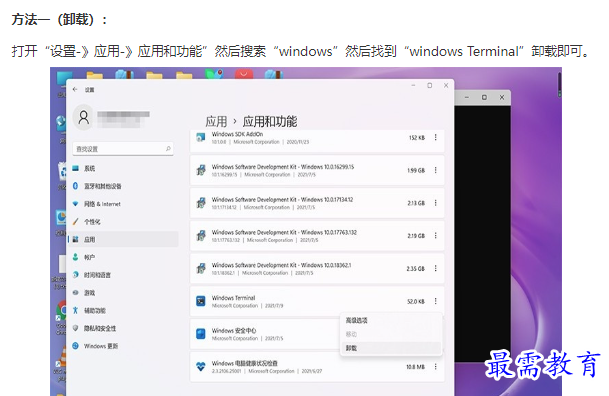Open 网络 & Internet settings
609x396 pixels.
[x=123, y=204]
